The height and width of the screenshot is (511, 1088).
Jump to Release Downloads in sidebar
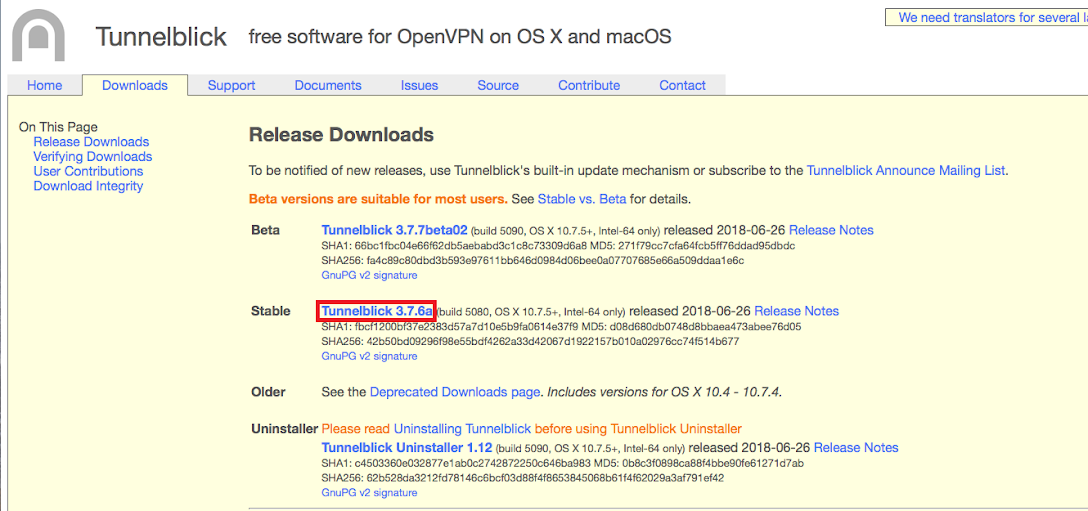coord(91,142)
